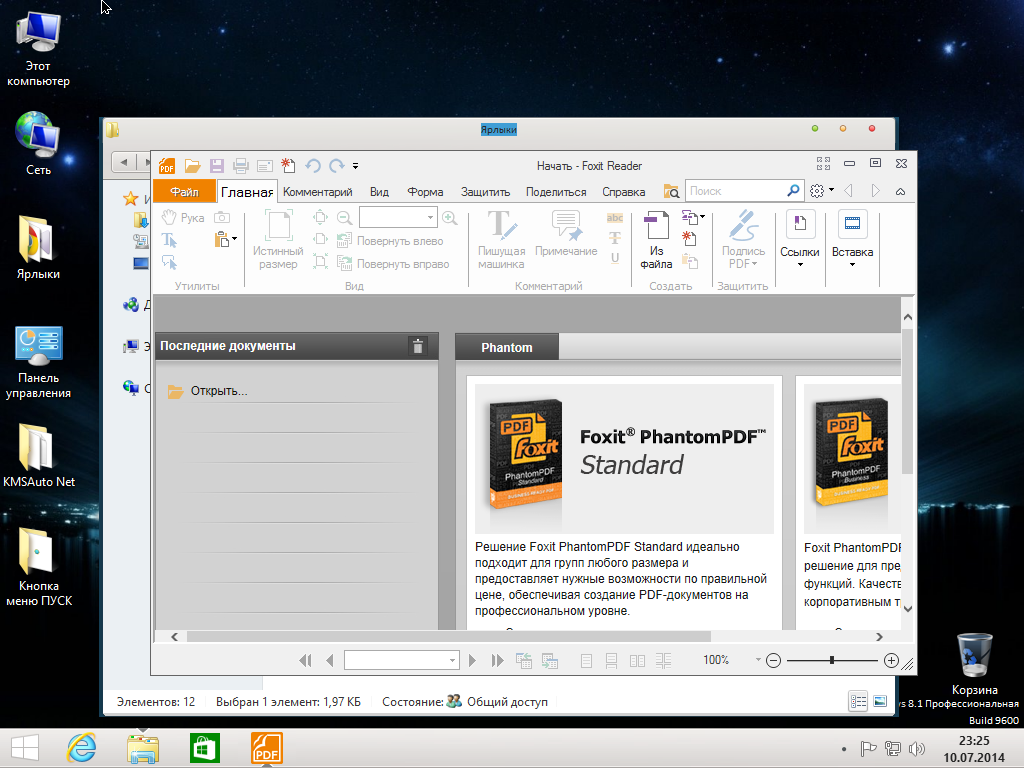Open Internet Explorer from the taskbar
The image size is (1024, 768).
click(81, 748)
